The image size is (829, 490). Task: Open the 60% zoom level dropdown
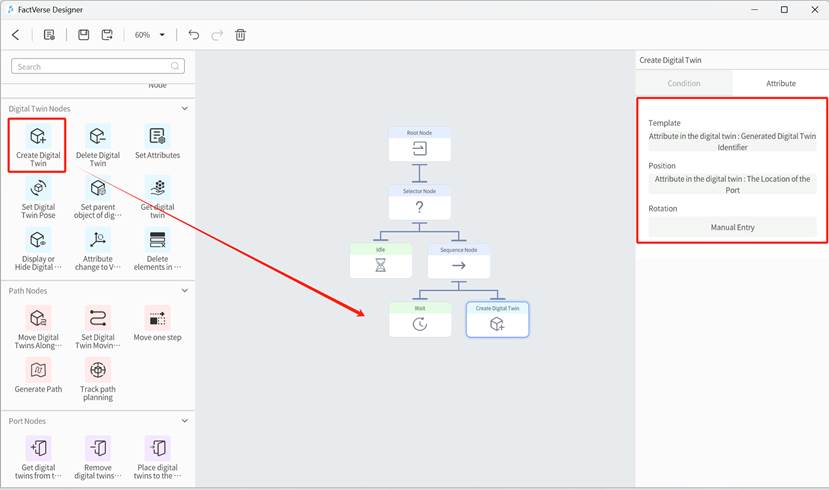(x=150, y=35)
